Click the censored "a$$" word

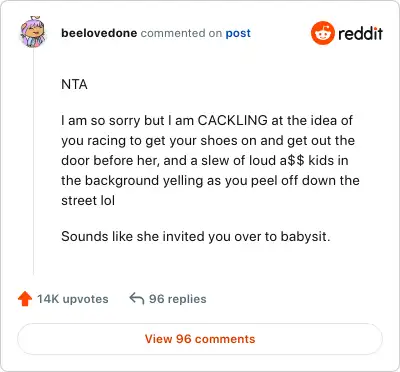pos(292,160)
